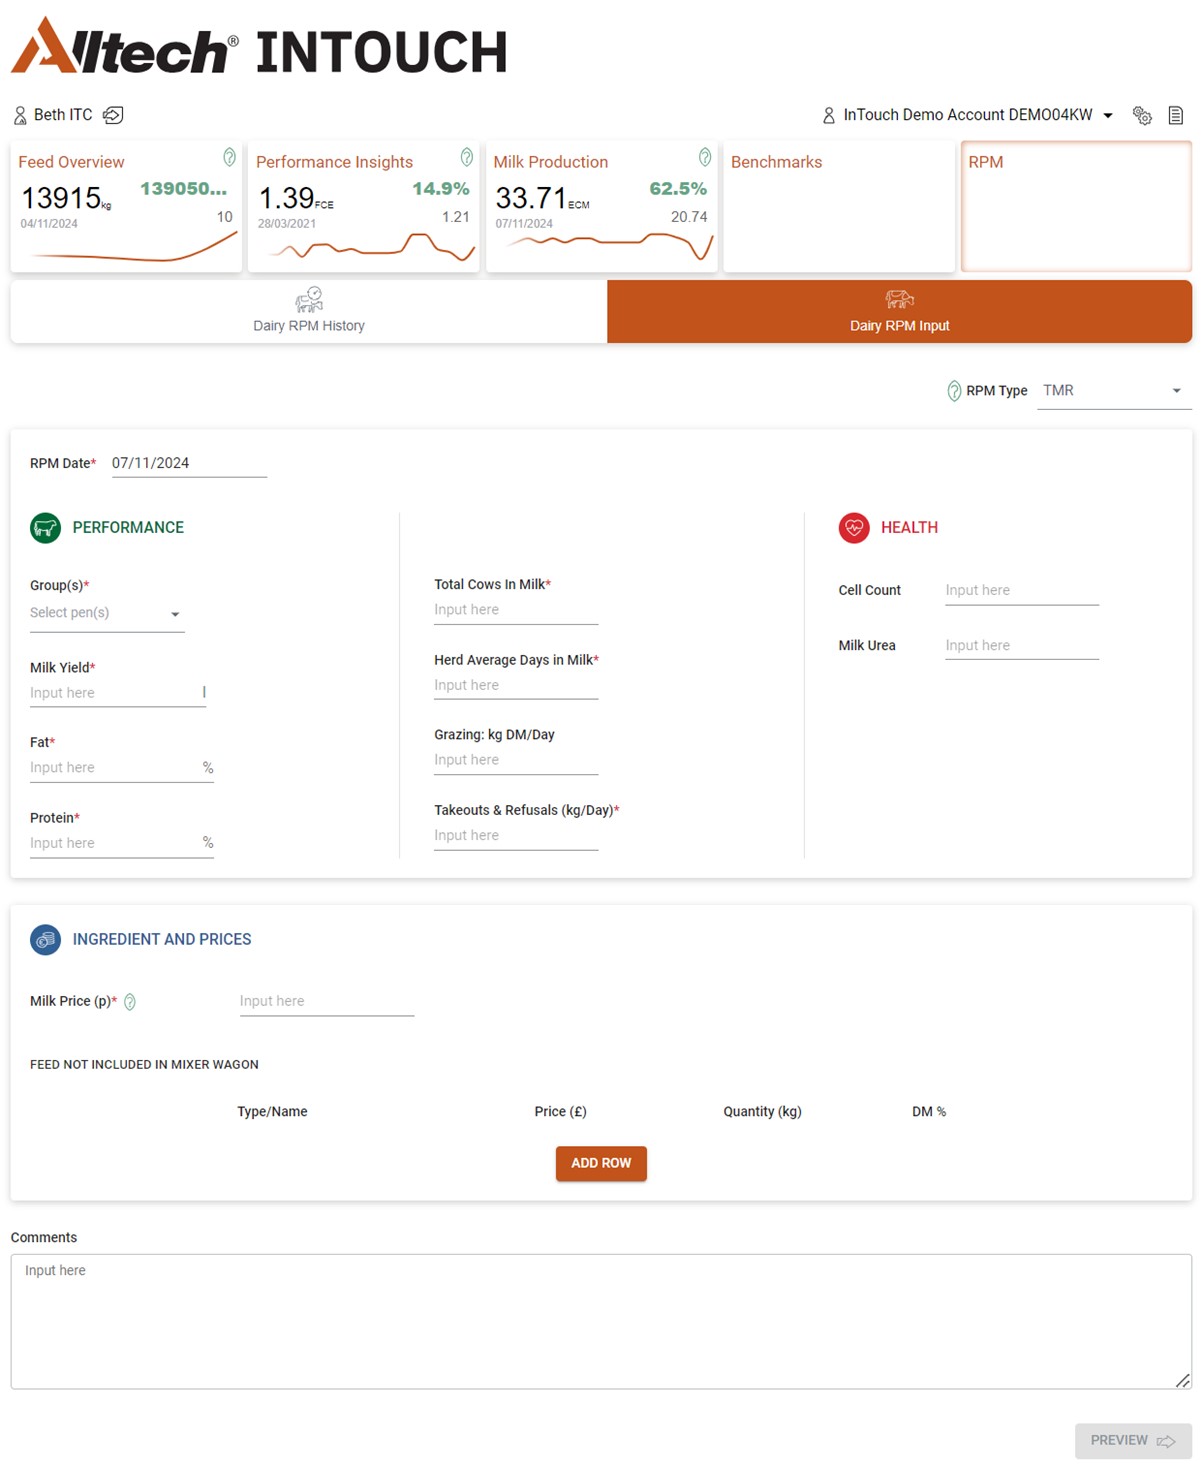
Task: Click the Alltech InTouch logo
Action: 259,47
